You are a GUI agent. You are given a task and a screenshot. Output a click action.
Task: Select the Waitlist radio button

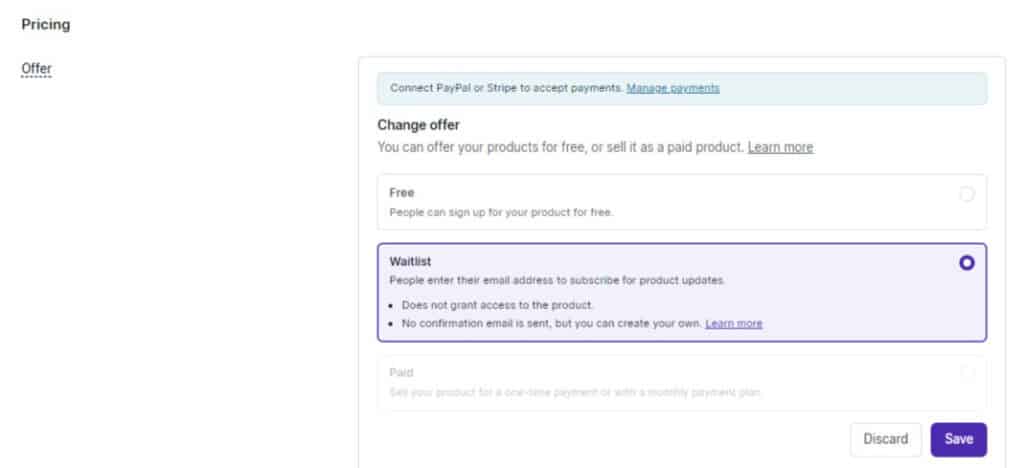[x=966, y=263]
